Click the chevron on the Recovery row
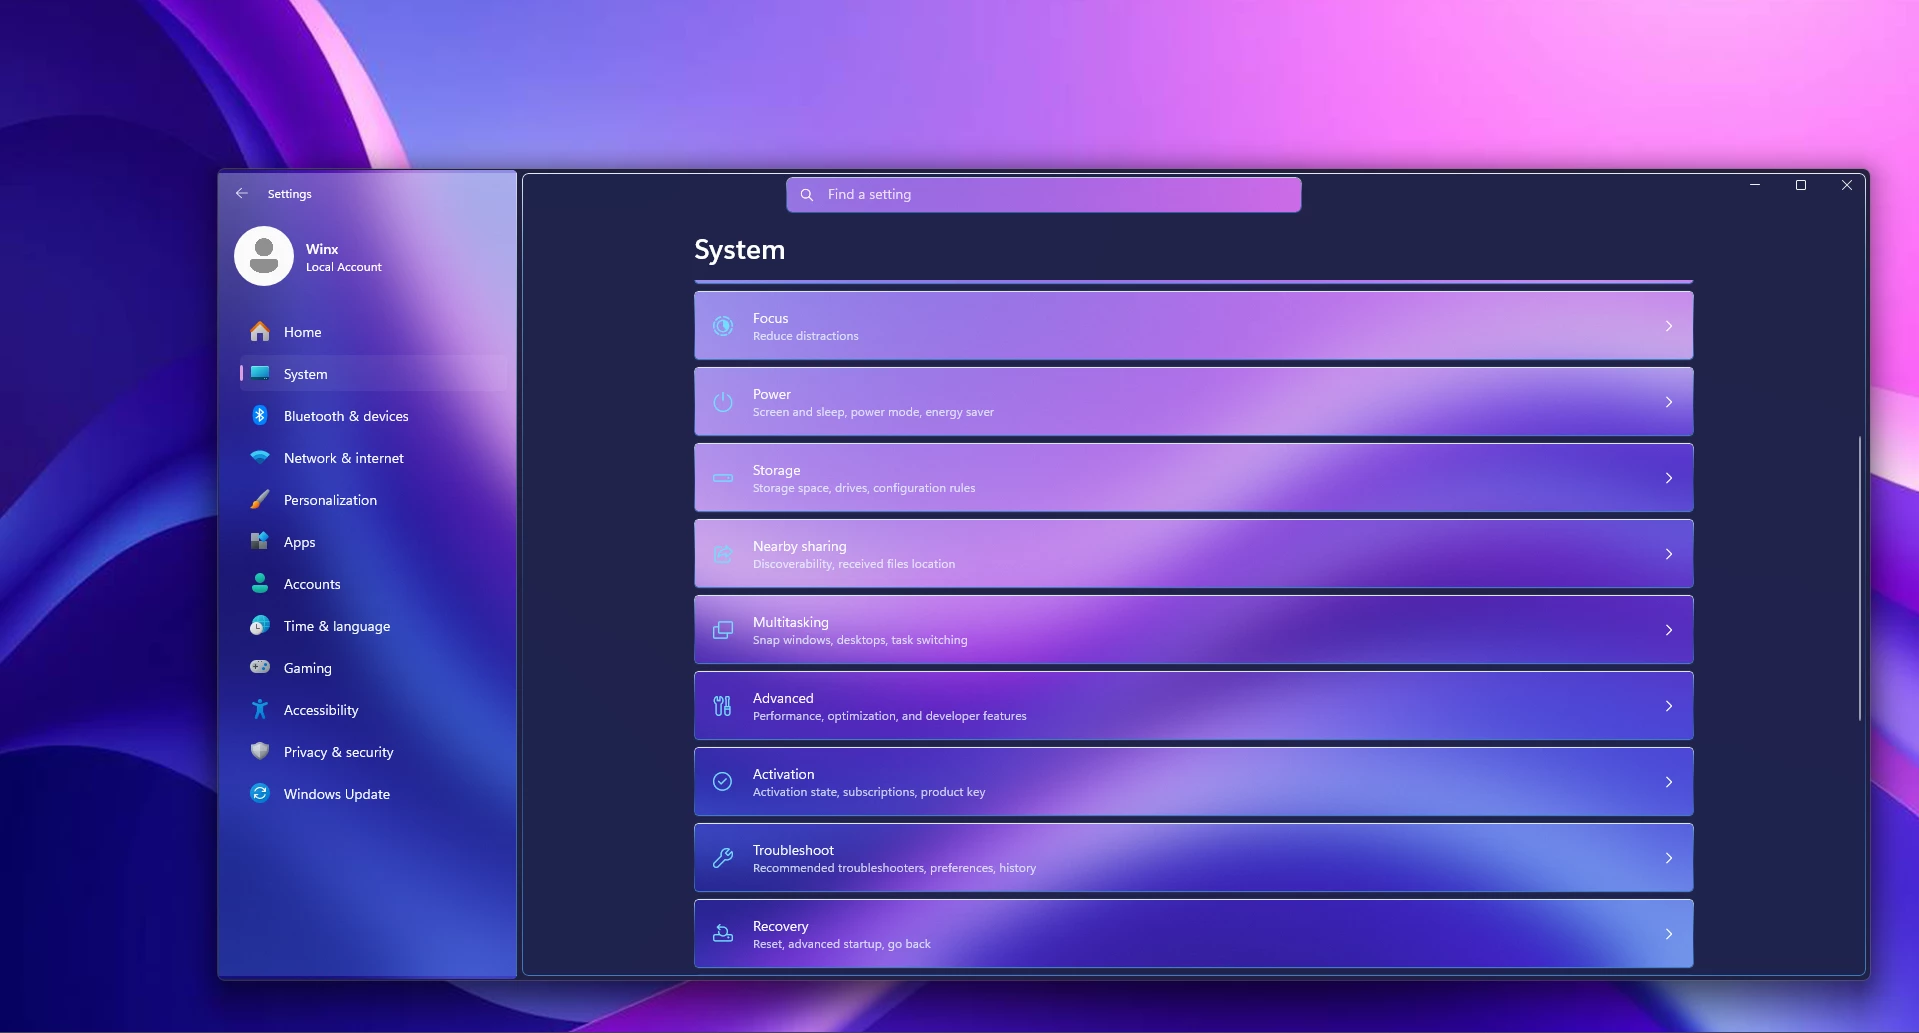This screenshot has height=1033, width=1919. pos(1669,934)
